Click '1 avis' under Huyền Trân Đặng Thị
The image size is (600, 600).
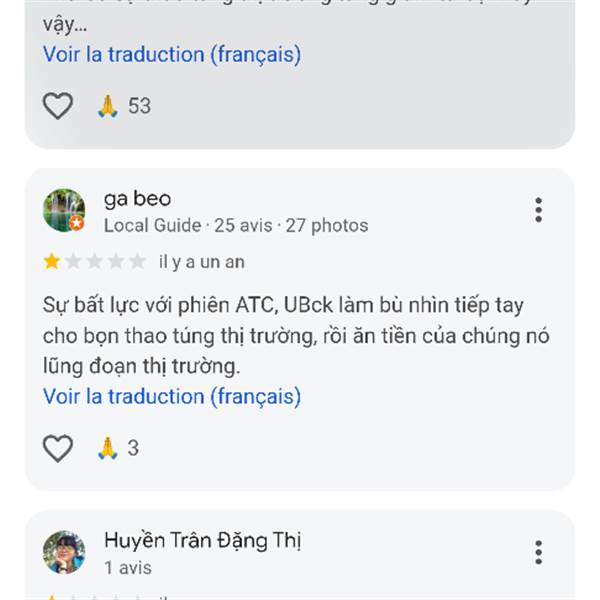click(x=128, y=567)
